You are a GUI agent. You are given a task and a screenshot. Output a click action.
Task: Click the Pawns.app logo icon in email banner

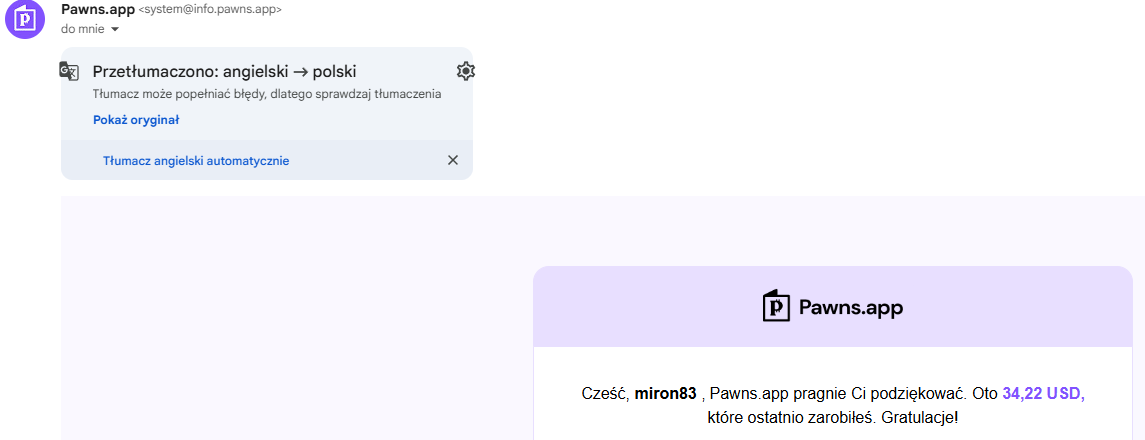777,306
